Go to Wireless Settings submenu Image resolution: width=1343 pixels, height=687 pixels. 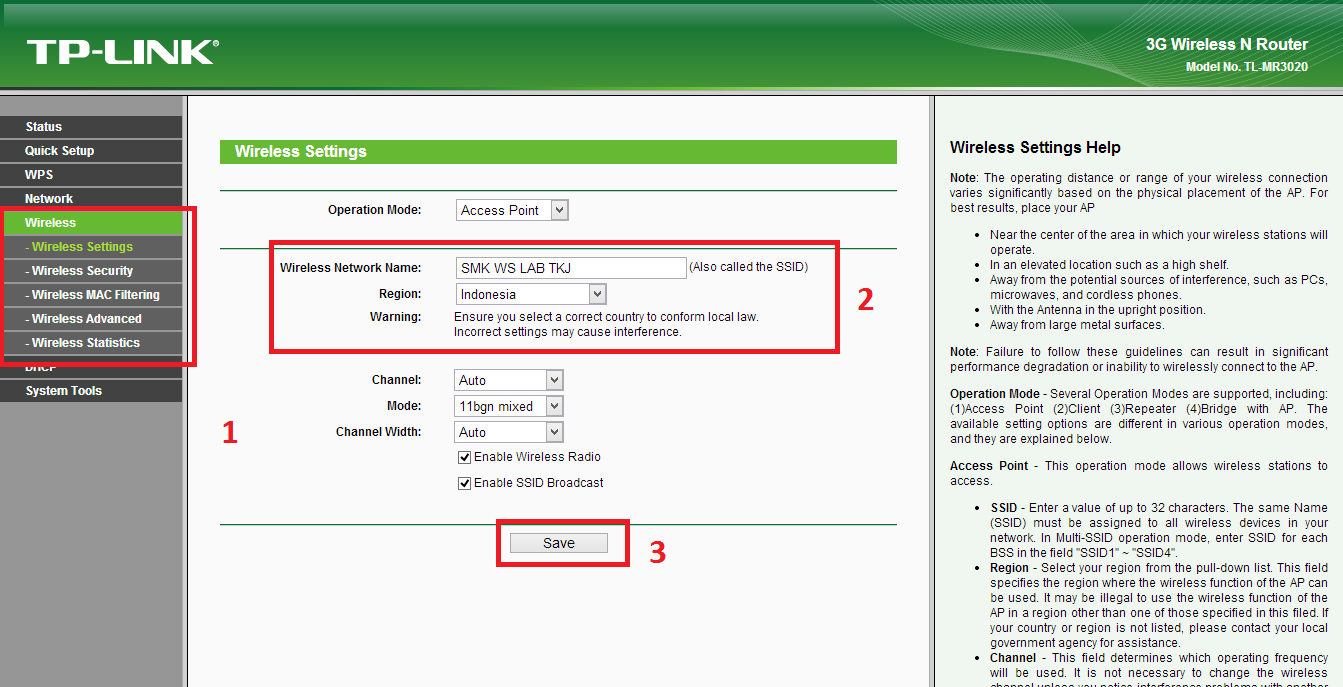click(91, 247)
